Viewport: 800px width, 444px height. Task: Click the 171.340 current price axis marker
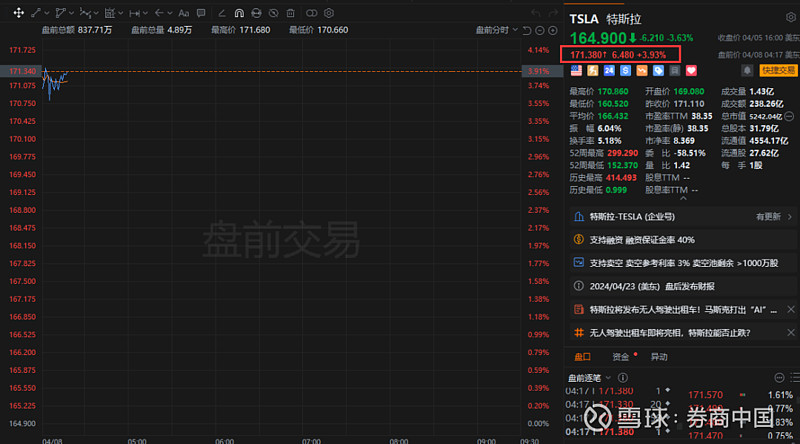tap(21, 71)
